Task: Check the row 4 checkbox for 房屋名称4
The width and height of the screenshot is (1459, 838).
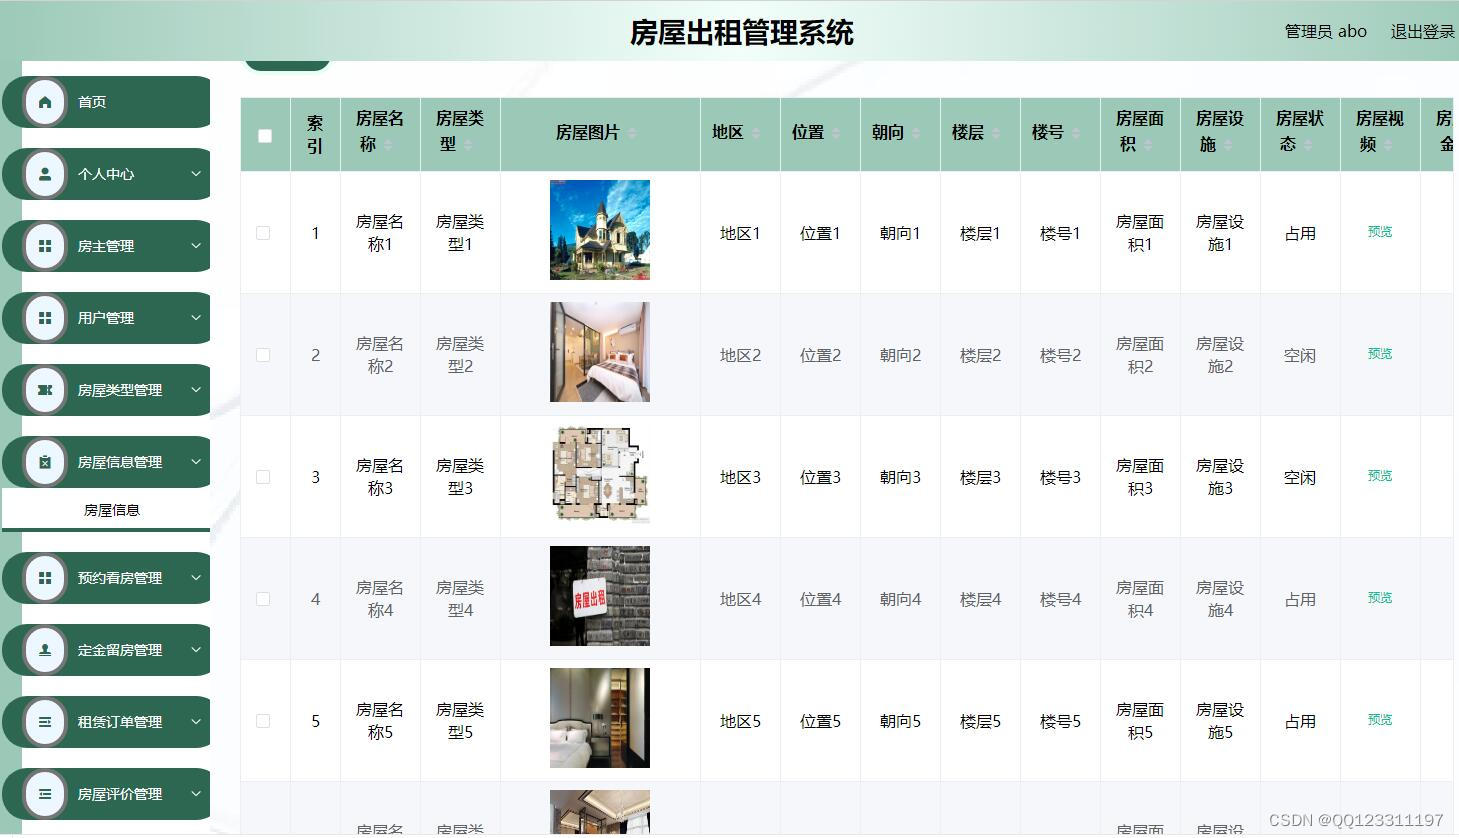Action: pyautogui.click(x=263, y=599)
